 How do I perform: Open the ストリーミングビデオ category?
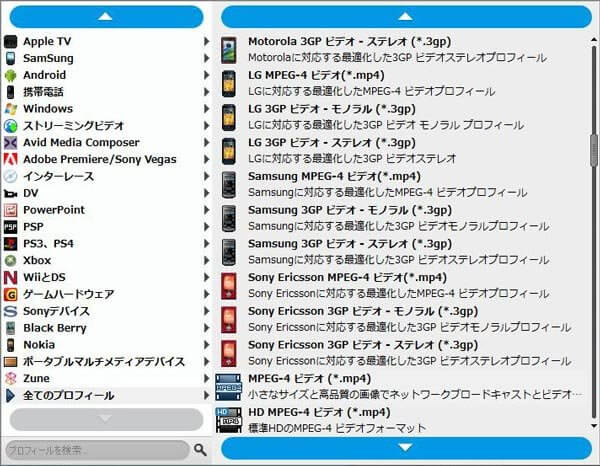107,125
